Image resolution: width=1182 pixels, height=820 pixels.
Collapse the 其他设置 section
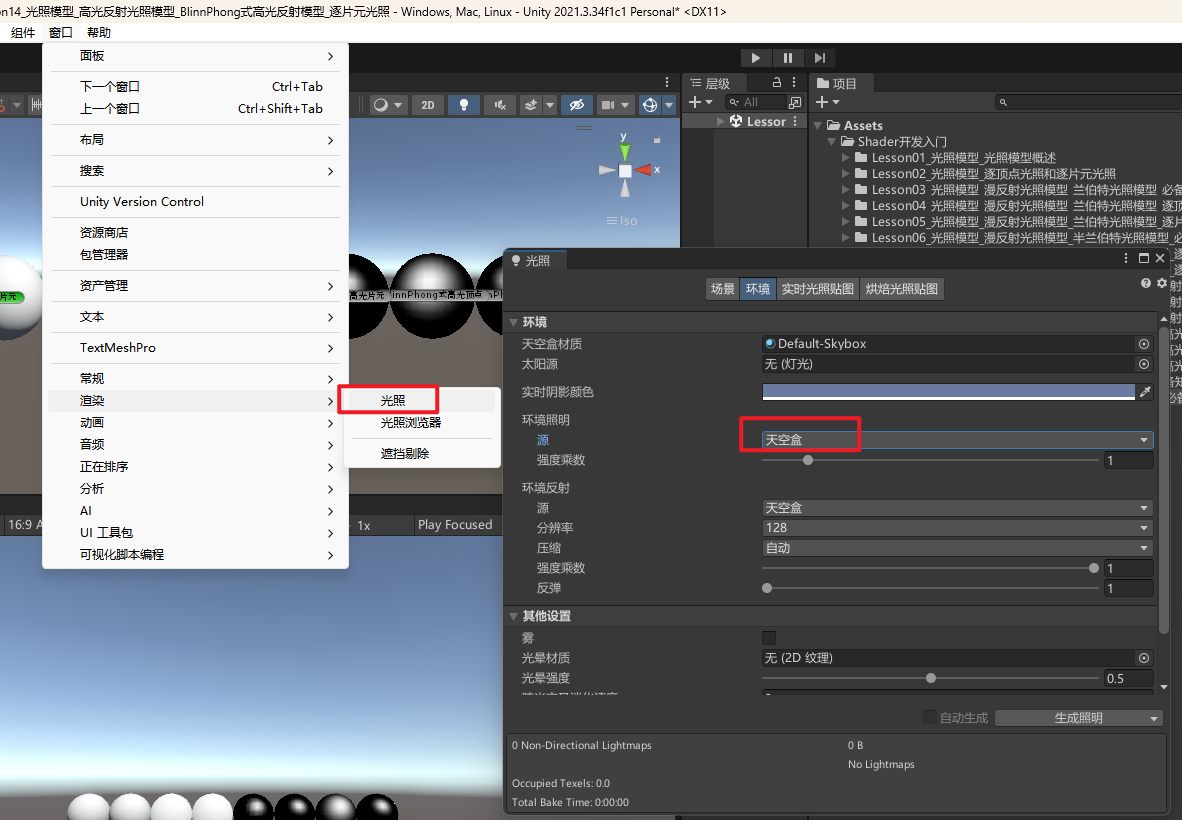pyautogui.click(x=515, y=616)
